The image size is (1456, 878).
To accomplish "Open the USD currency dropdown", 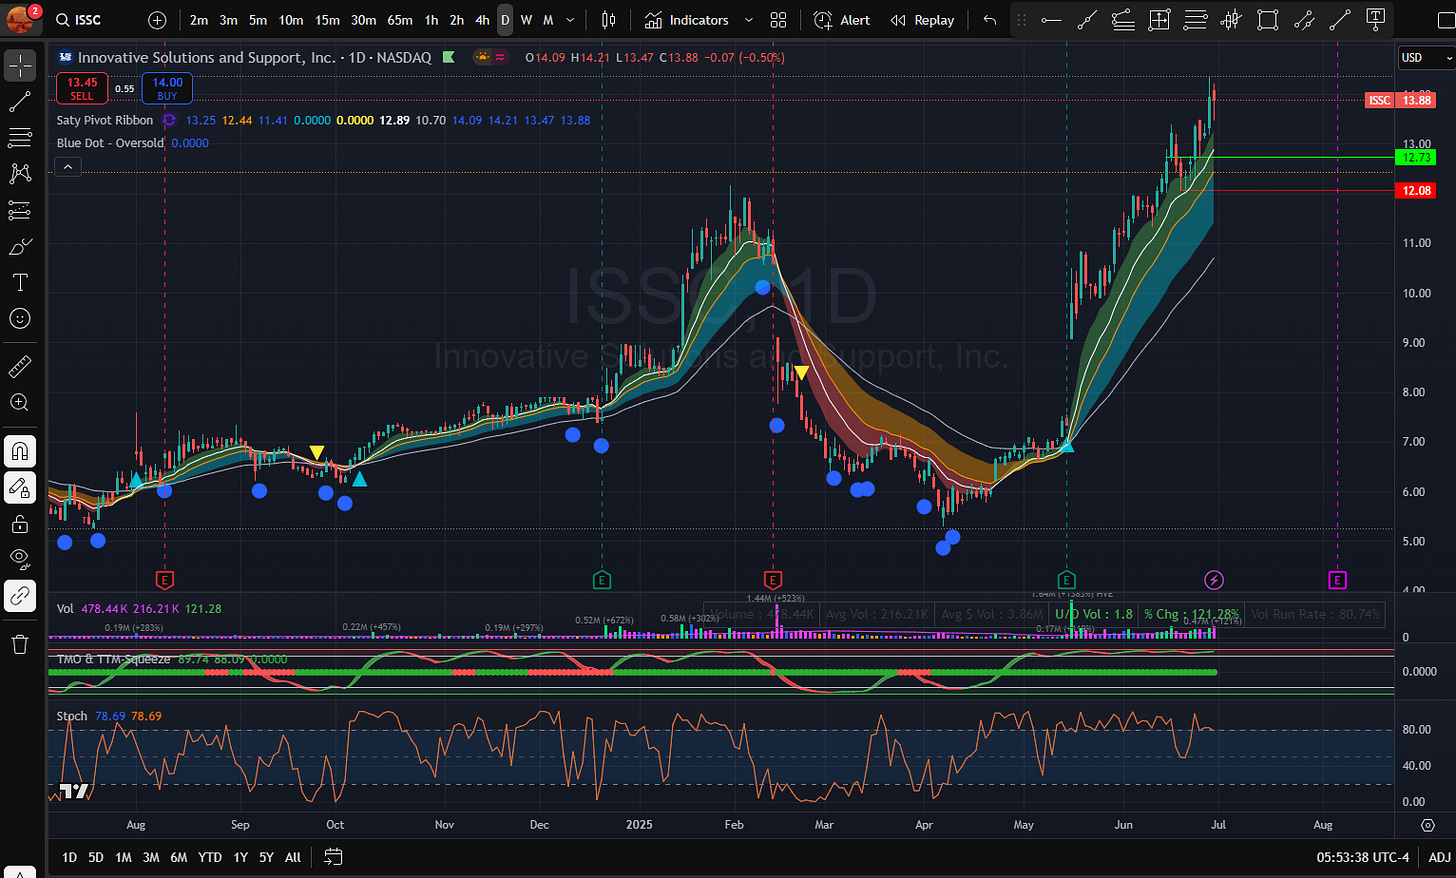I will click(1425, 58).
